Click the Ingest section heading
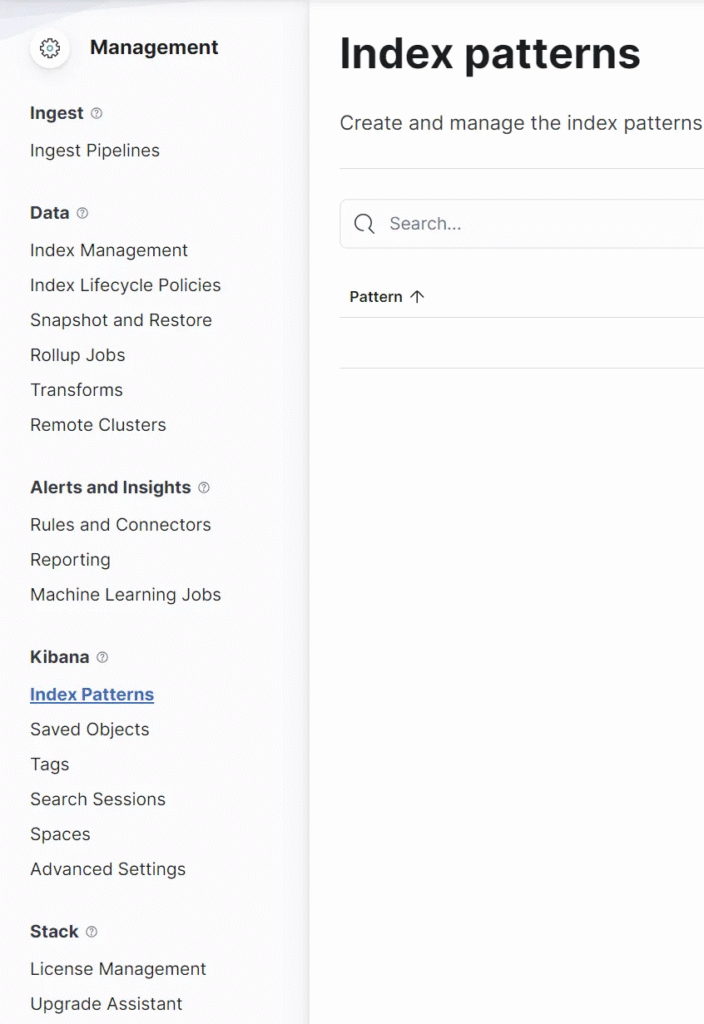704x1024 pixels. pos(57,113)
